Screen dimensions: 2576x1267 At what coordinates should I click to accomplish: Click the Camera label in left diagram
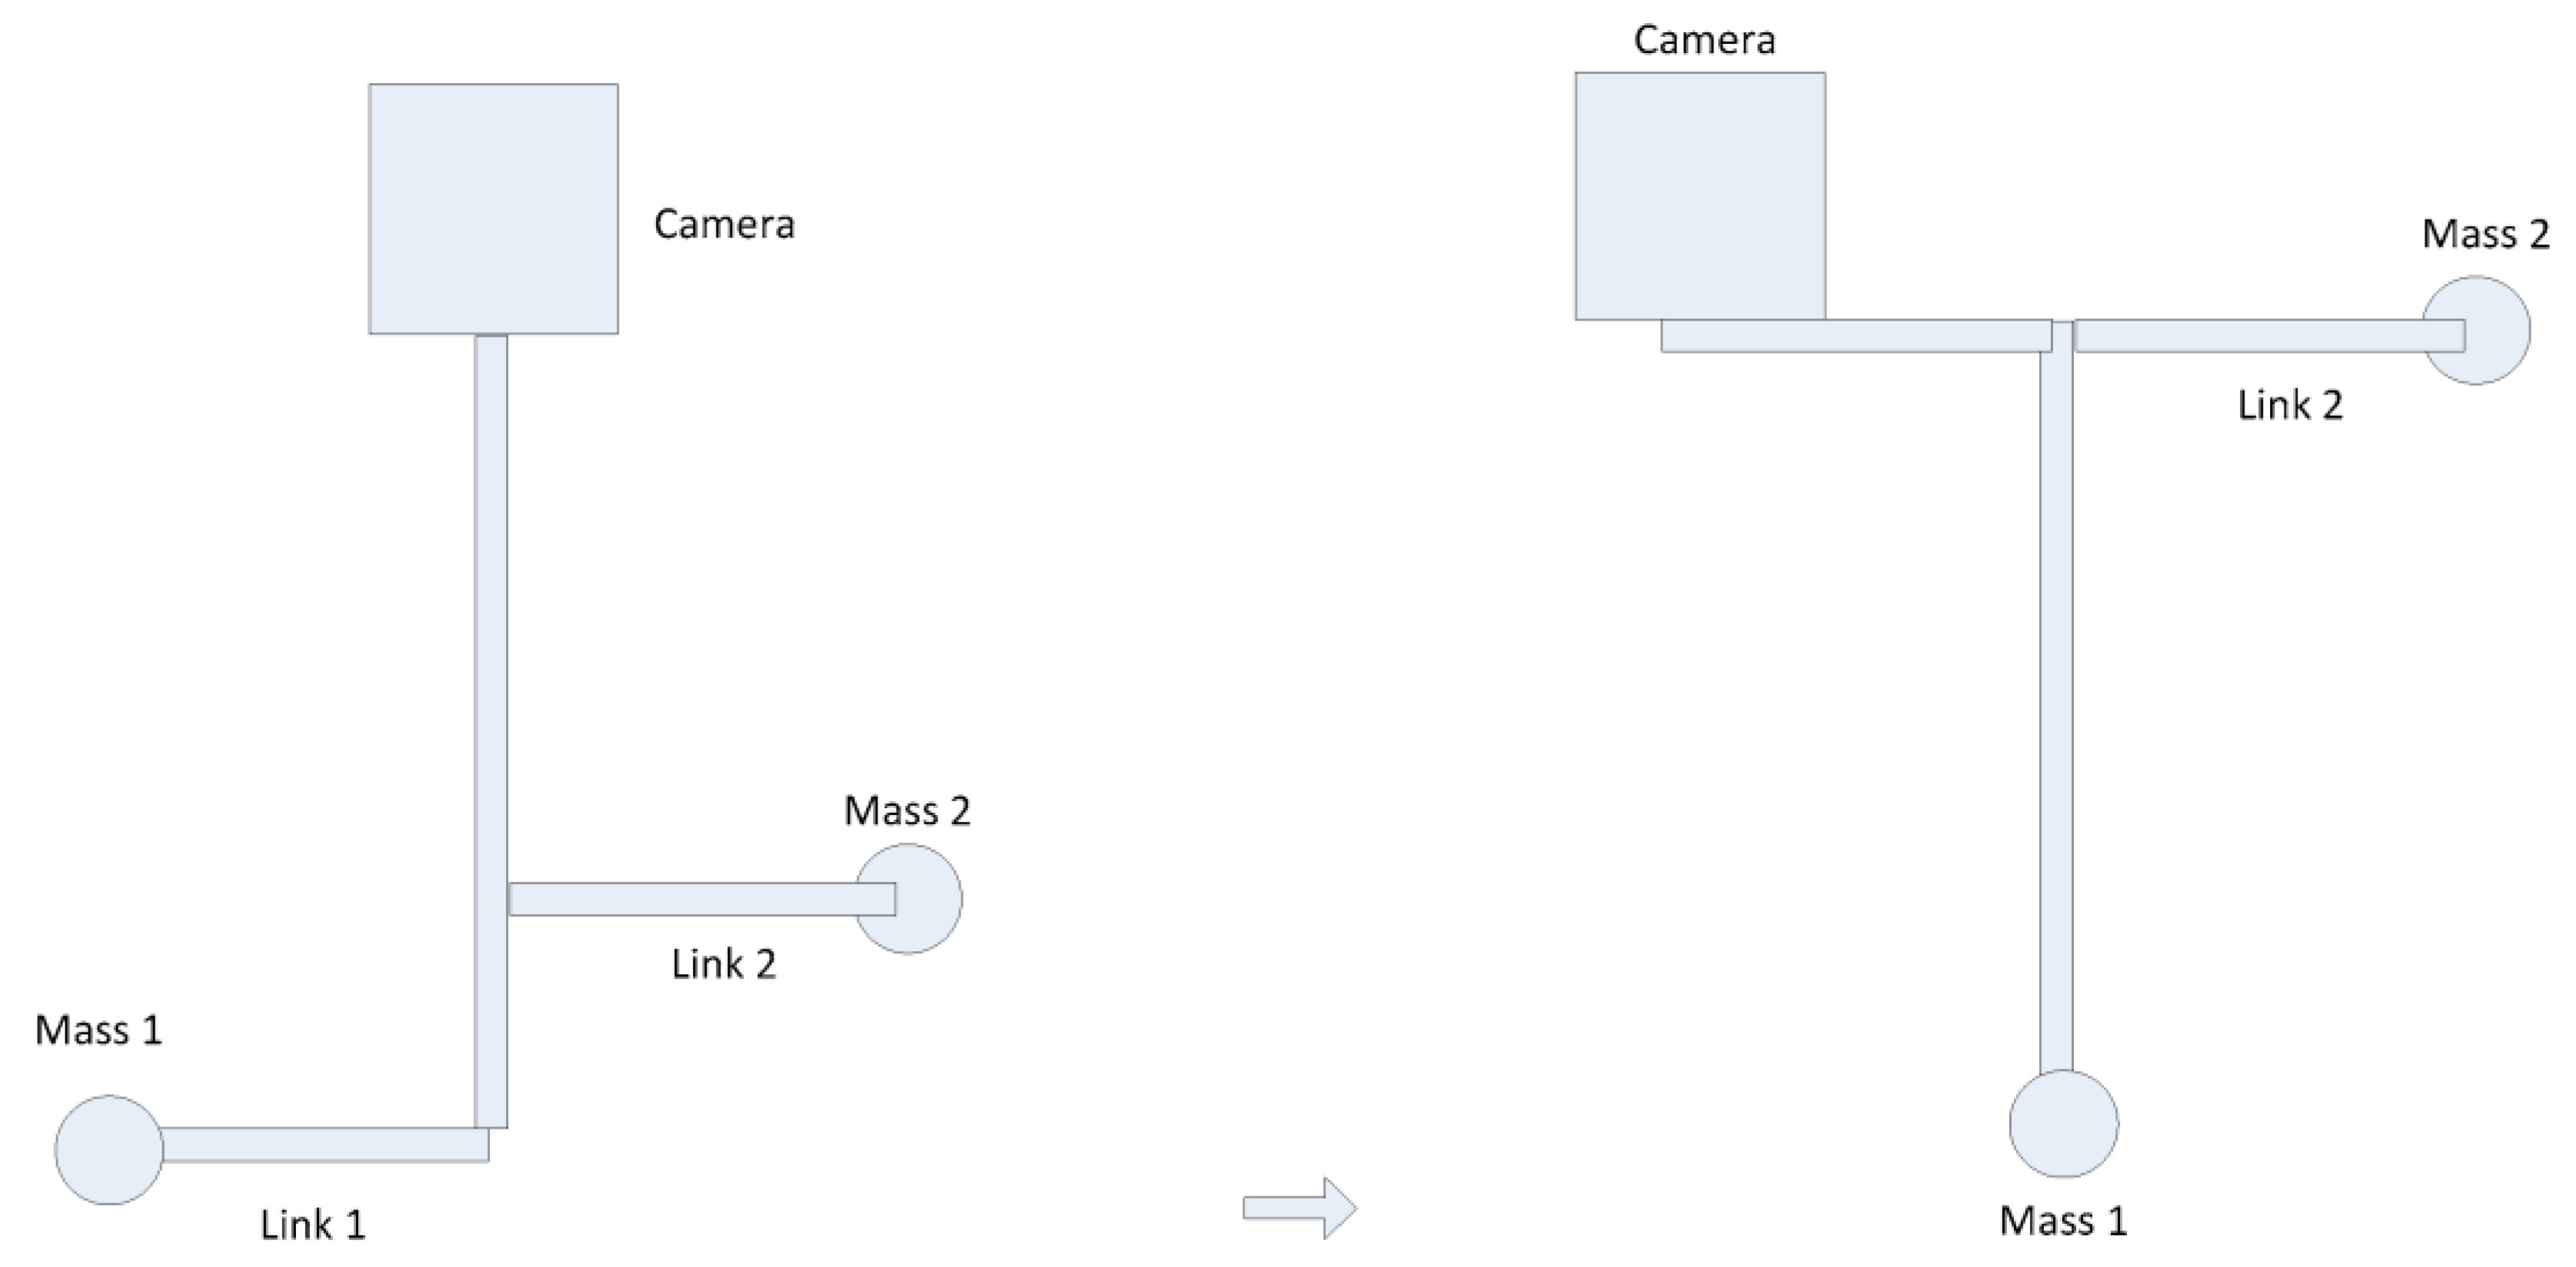[724, 225]
